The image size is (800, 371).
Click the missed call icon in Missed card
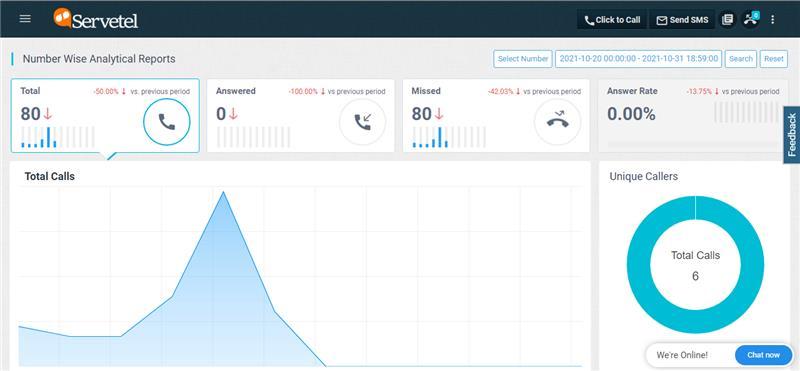click(x=557, y=122)
